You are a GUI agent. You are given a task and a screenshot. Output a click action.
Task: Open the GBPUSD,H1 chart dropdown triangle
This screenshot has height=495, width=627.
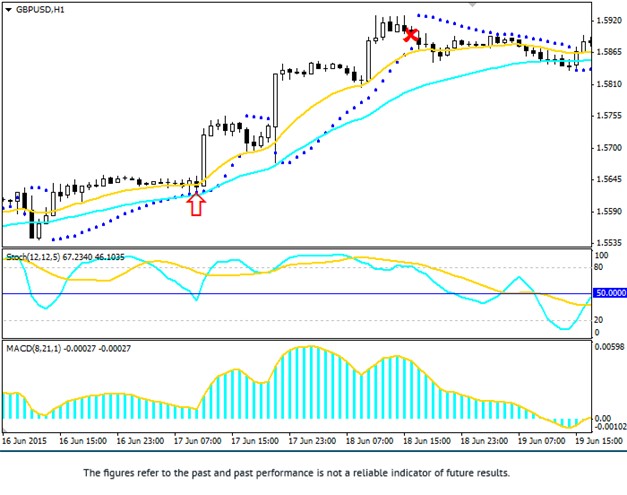tap(8, 10)
